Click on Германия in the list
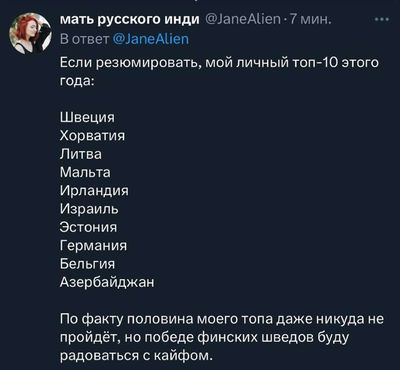The height and width of the screenshot is (370, 400). (93, 246)
